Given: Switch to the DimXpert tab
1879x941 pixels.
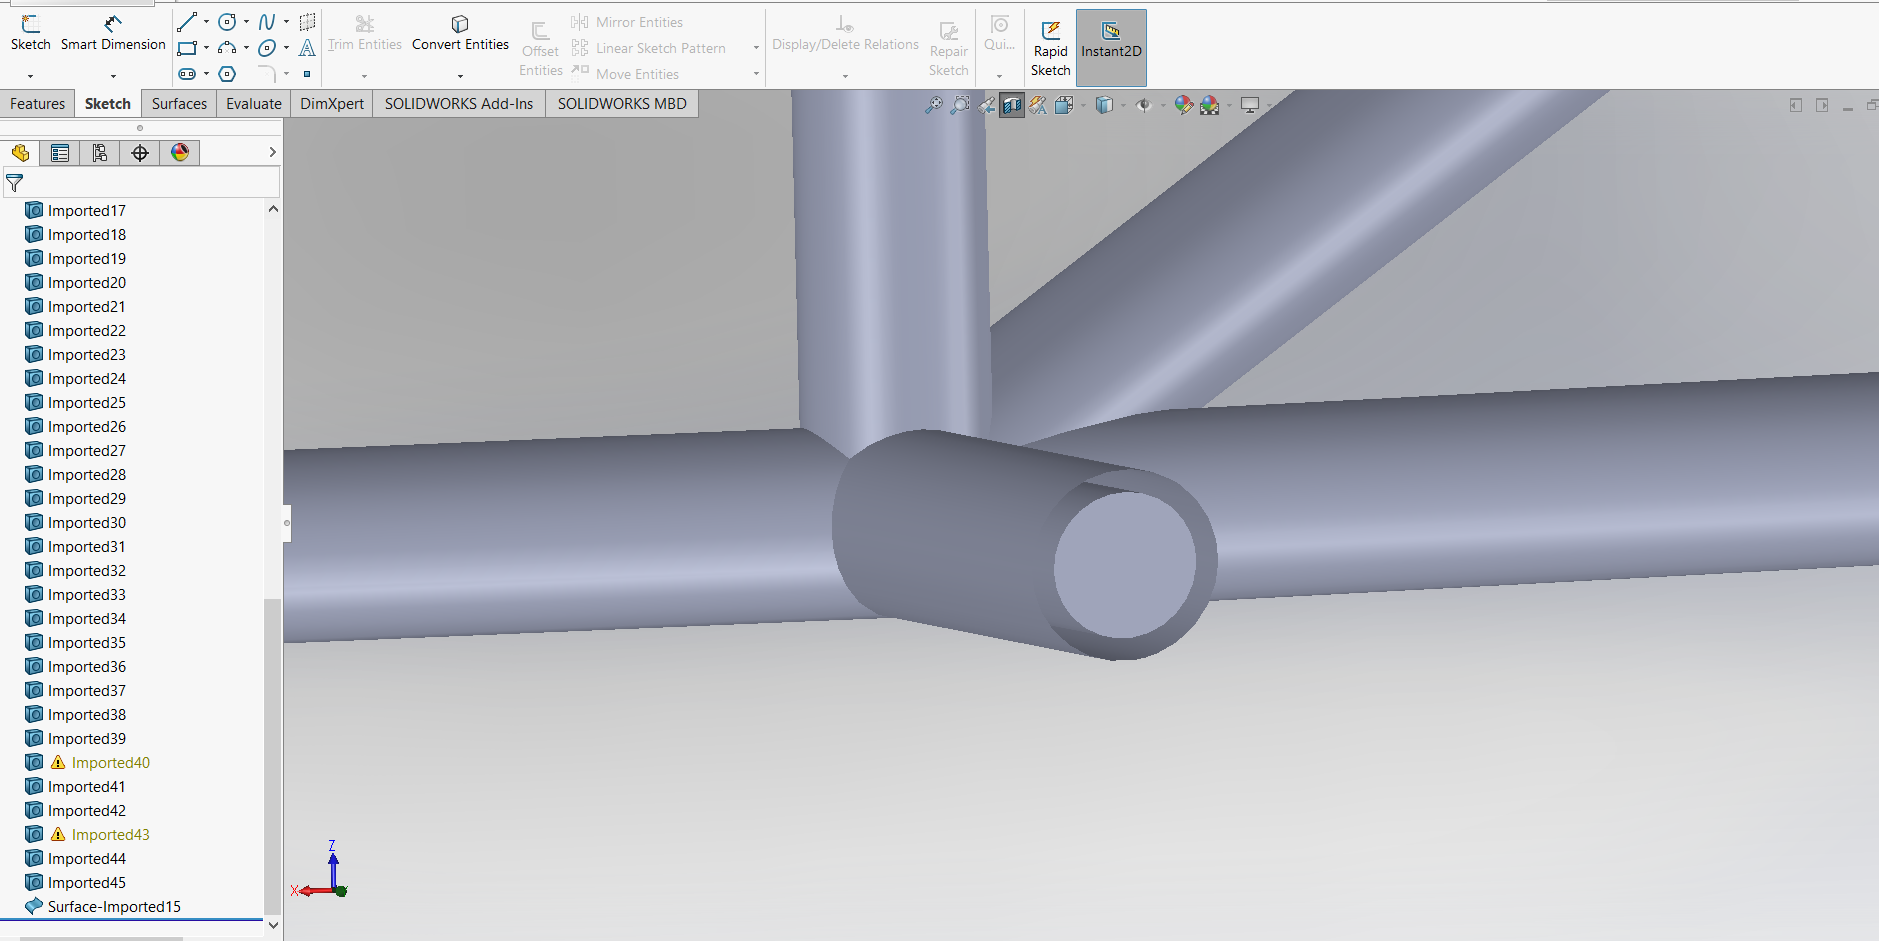Looking at the screenshot, I should (332, 104).
